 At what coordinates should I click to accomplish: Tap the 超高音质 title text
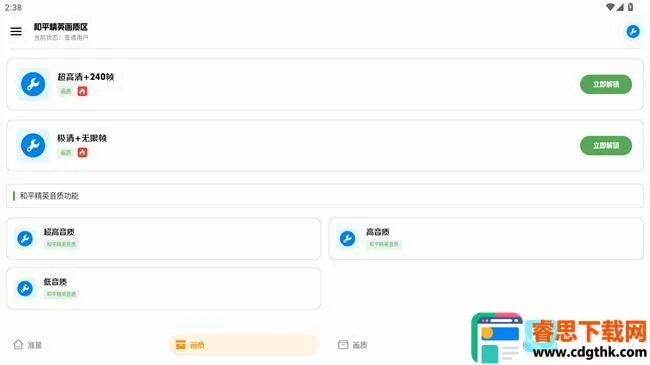(59, 232)
